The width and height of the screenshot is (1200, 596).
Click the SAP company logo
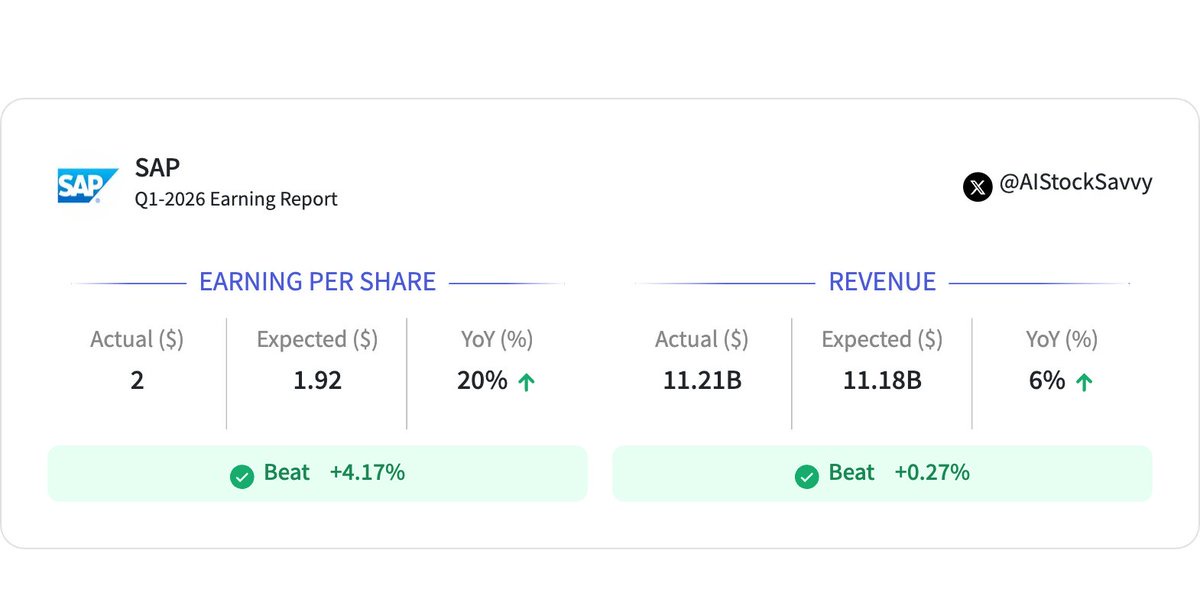tap(87, 186)
